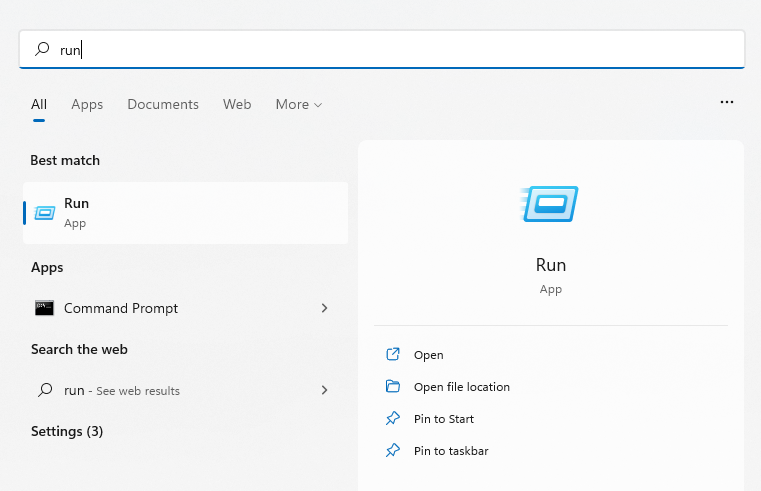Select 'run - See web results' entry
The image size is (761, 491).
122,390
